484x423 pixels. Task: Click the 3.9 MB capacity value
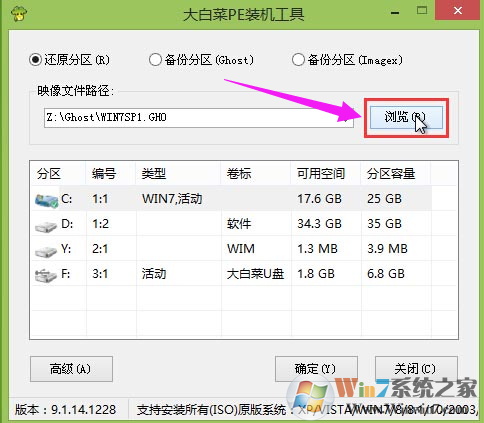click(x=387, y=249)
